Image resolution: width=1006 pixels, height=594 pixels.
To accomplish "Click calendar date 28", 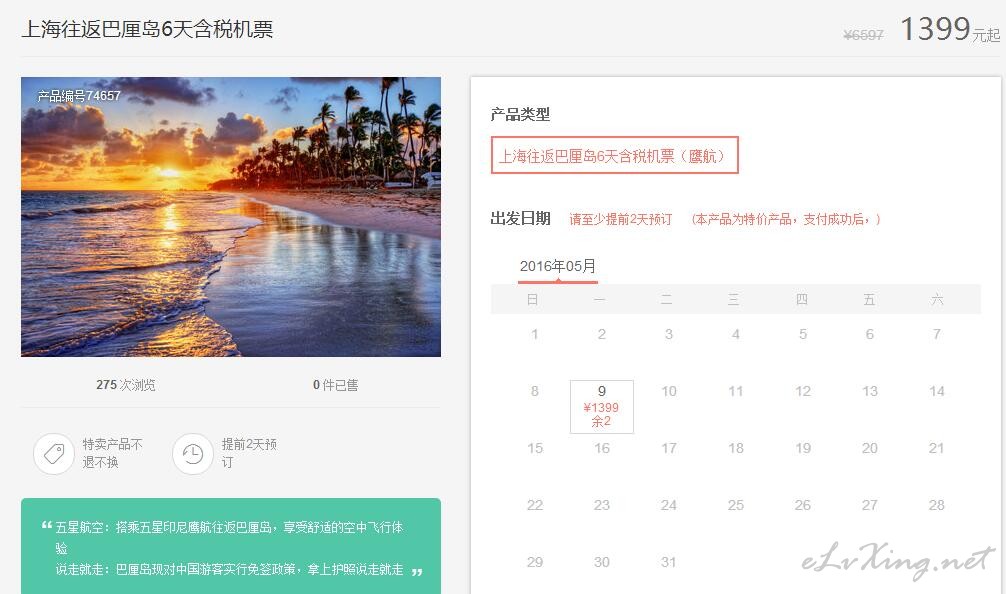I will coord(937,505).
